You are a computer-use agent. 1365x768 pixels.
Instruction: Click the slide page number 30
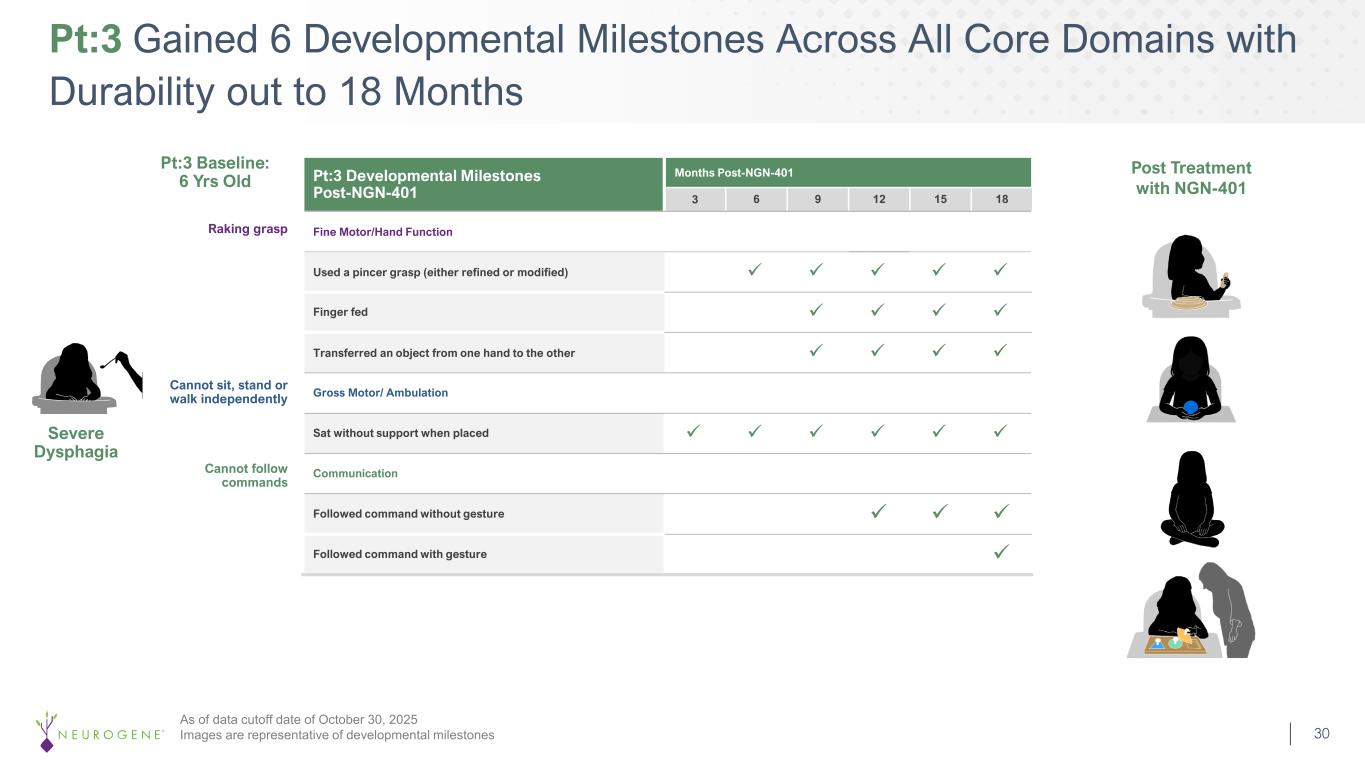[x=1321, y=734]
